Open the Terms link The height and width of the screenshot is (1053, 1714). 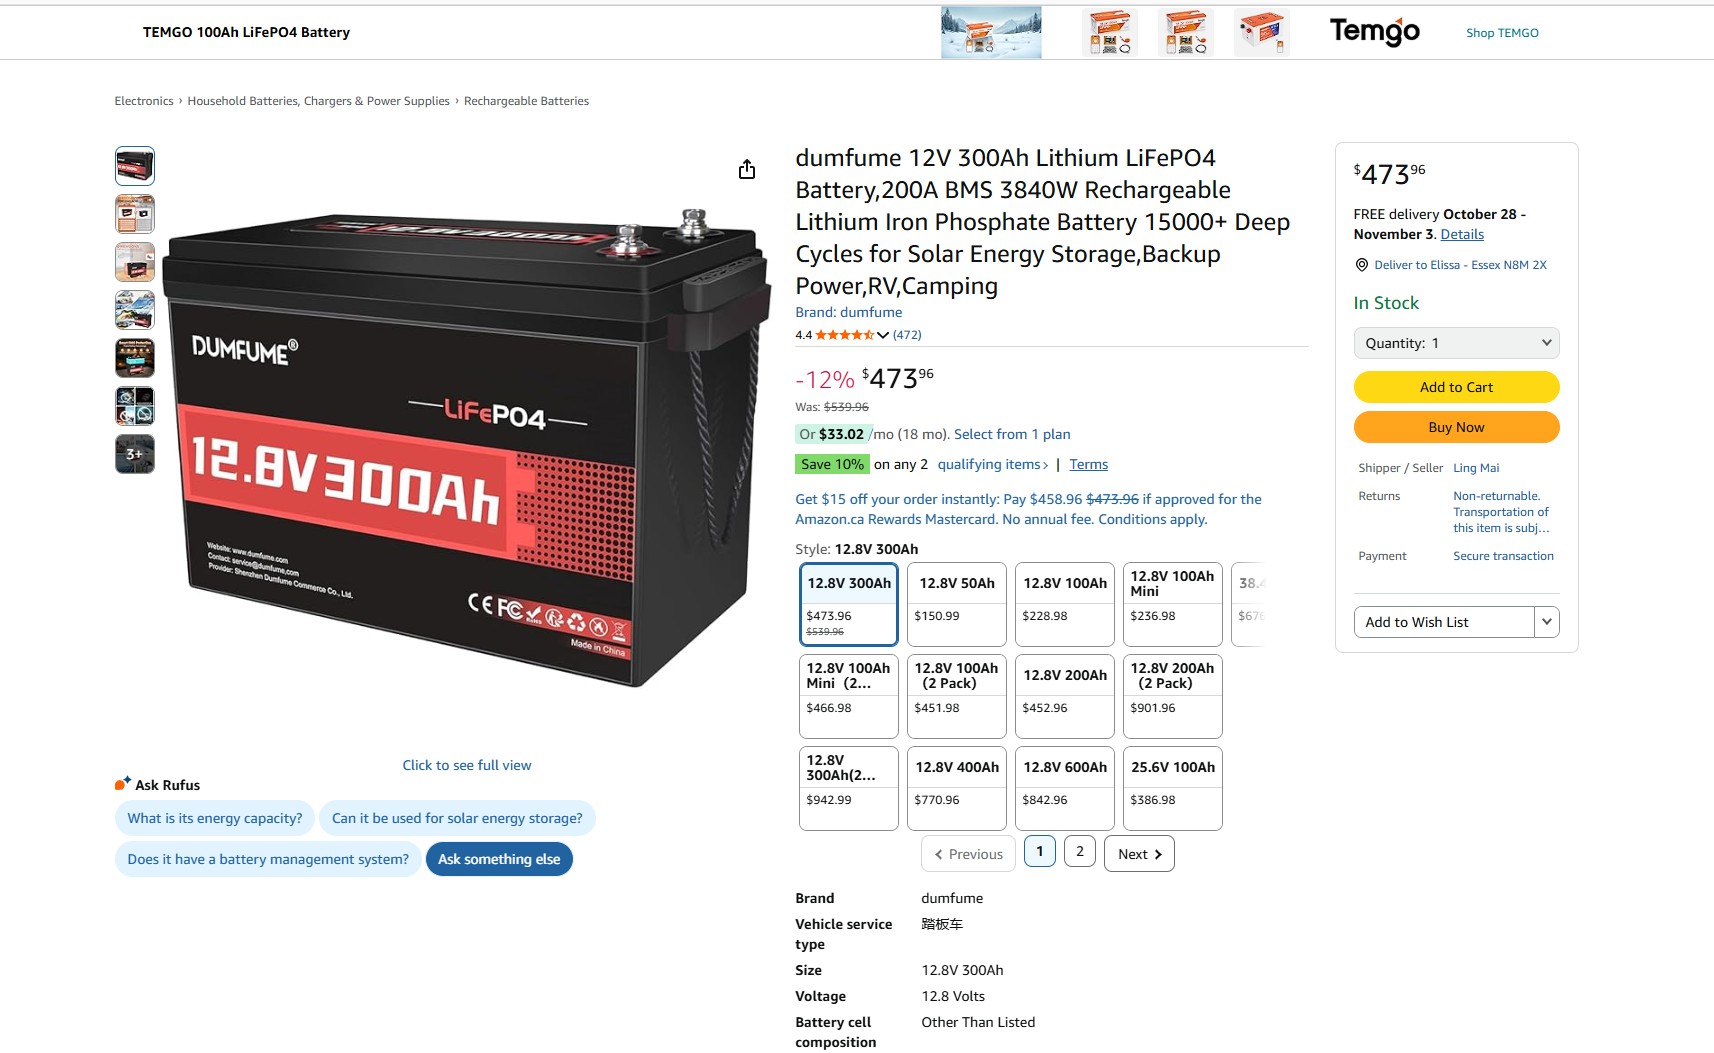[x=1088, y=464]
